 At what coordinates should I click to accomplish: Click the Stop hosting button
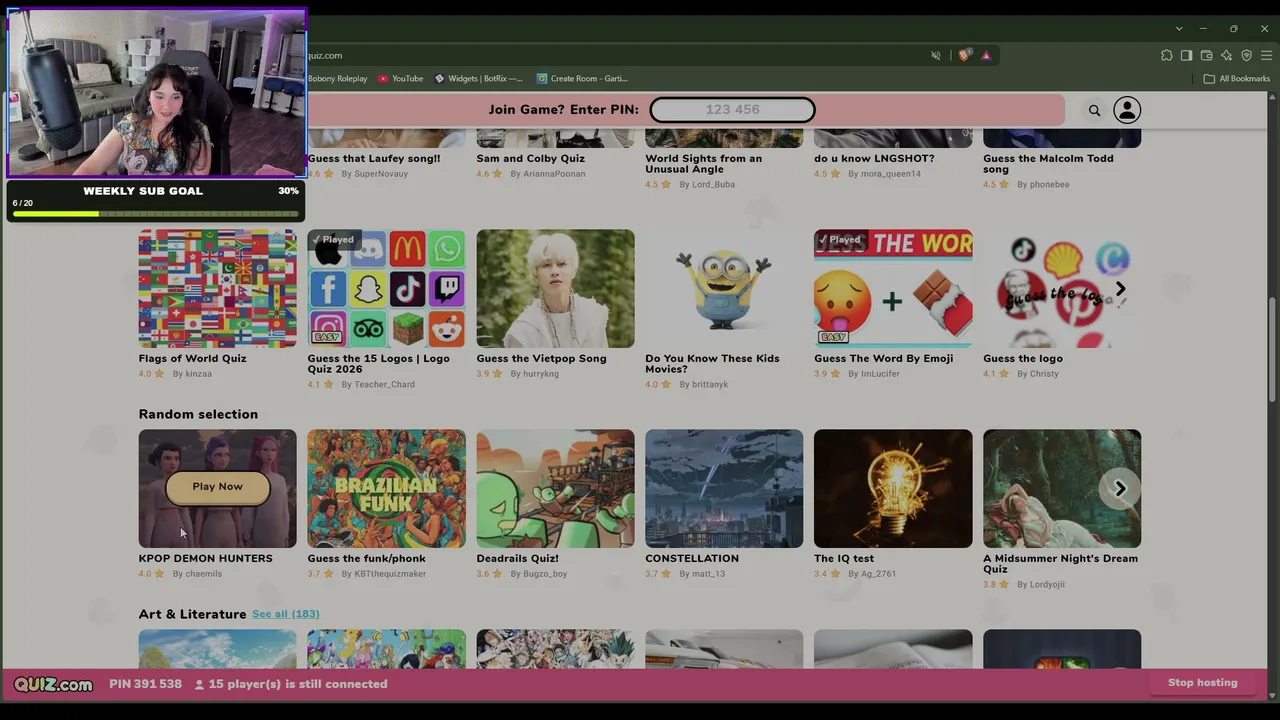click(1203, 683)
